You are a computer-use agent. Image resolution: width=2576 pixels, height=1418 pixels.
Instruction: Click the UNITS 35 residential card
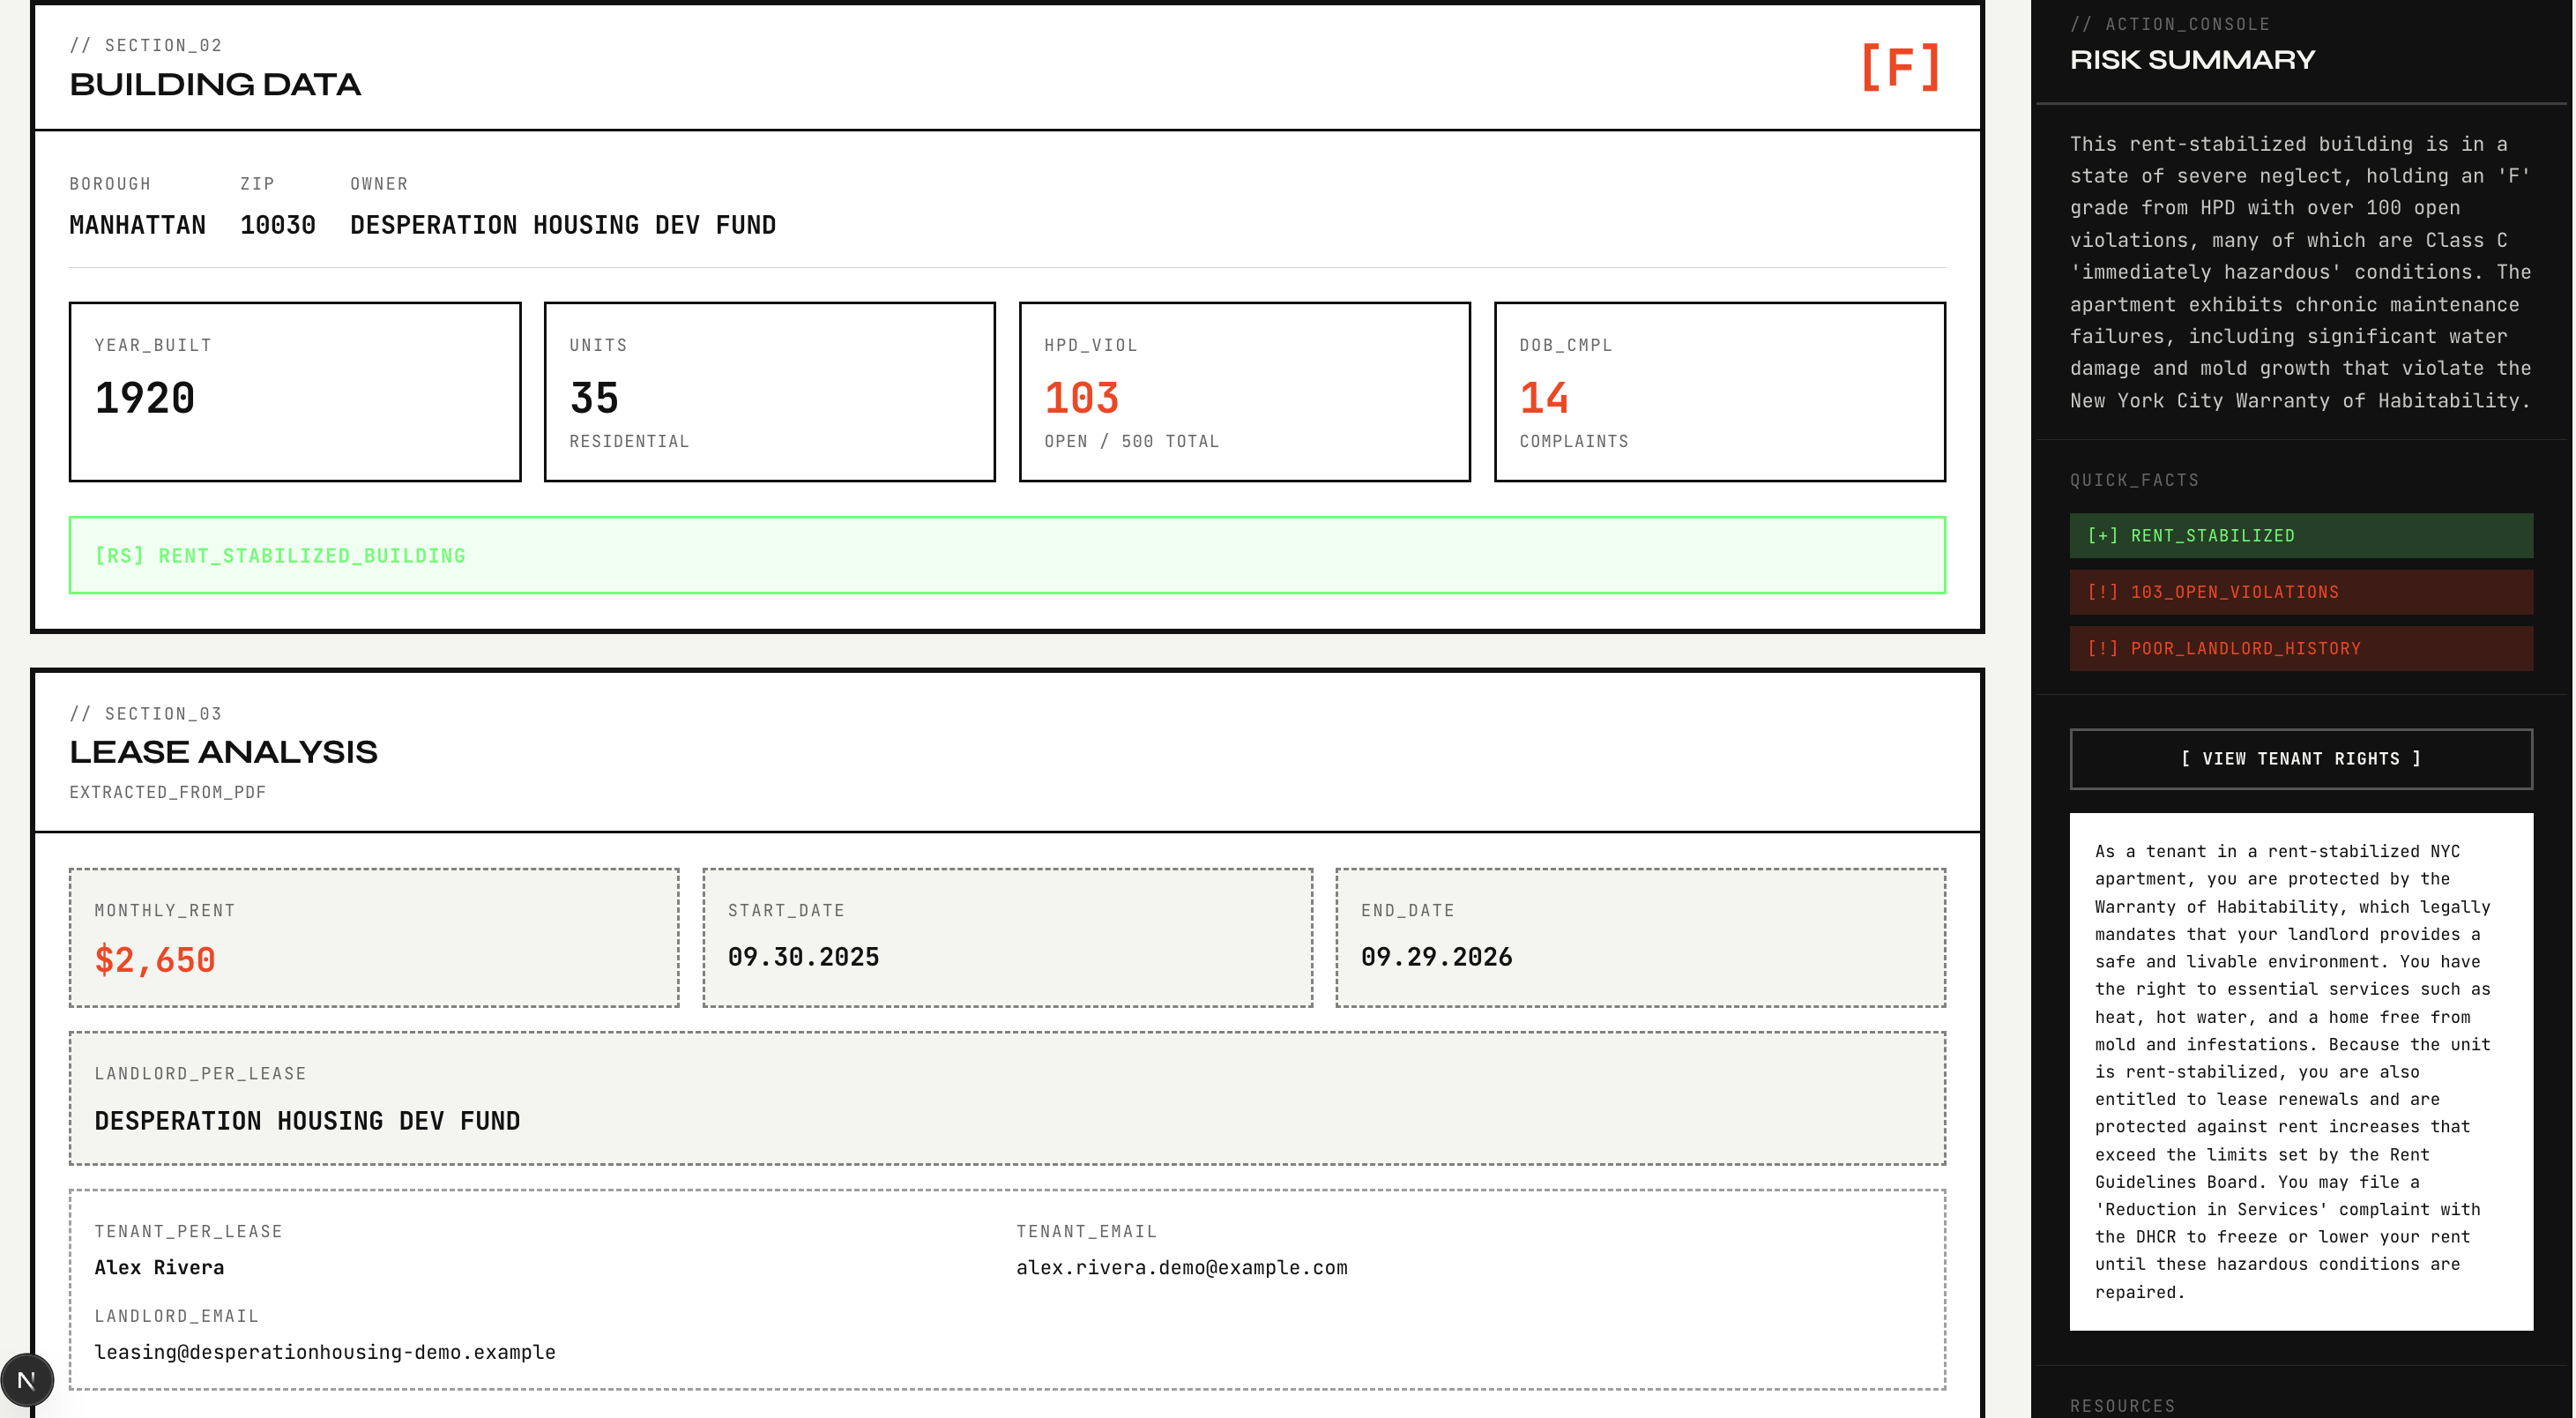pyautogui.click(x=768, y=392)
